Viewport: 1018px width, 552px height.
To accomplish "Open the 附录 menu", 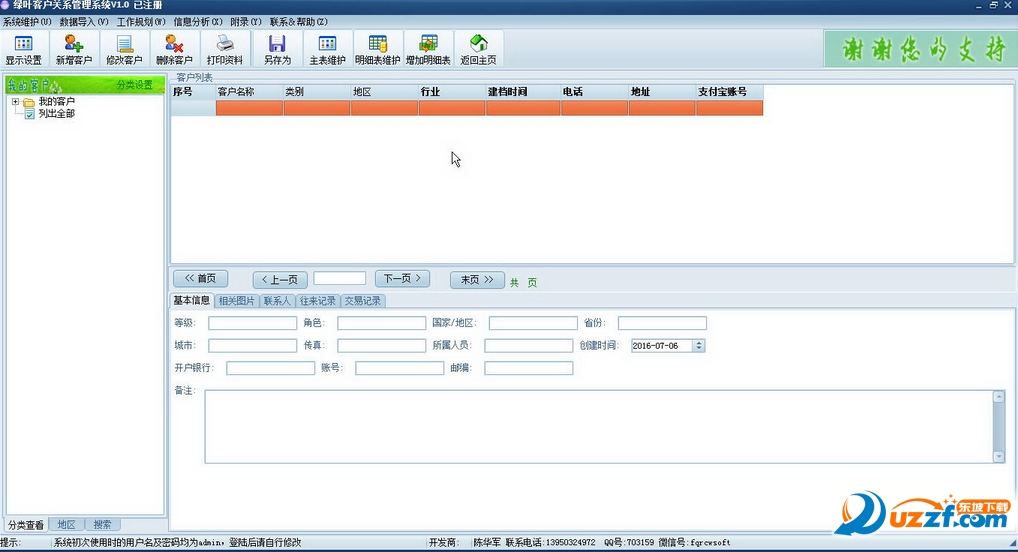I will click(x=245, y=22).
